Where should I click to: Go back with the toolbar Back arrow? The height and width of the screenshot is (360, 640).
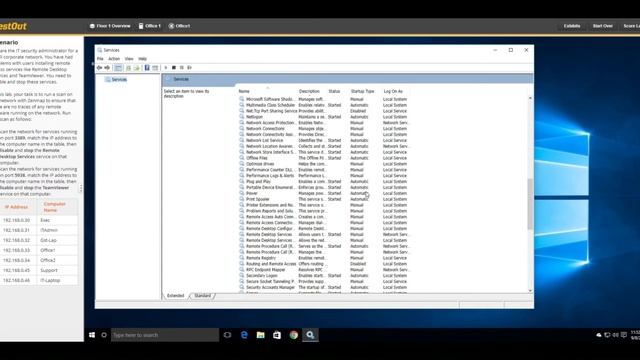point(99,68)
